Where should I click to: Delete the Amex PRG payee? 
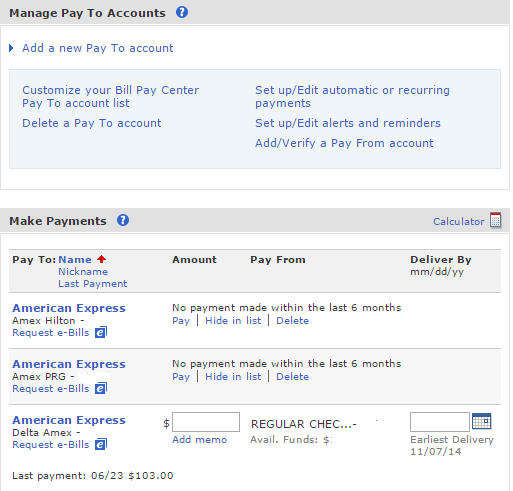pos(292,377)
